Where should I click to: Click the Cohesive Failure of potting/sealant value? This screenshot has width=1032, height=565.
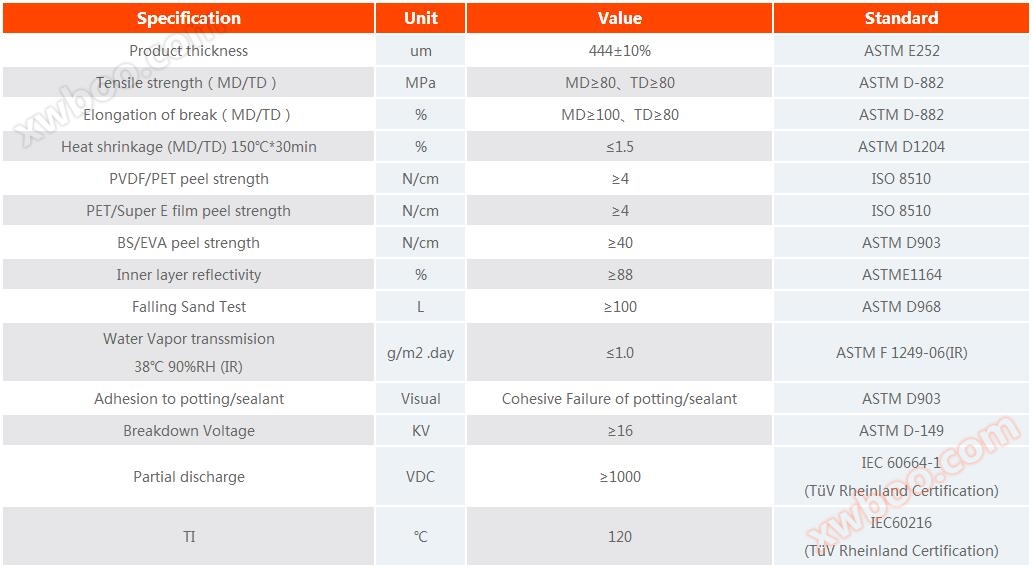point(619,399)
